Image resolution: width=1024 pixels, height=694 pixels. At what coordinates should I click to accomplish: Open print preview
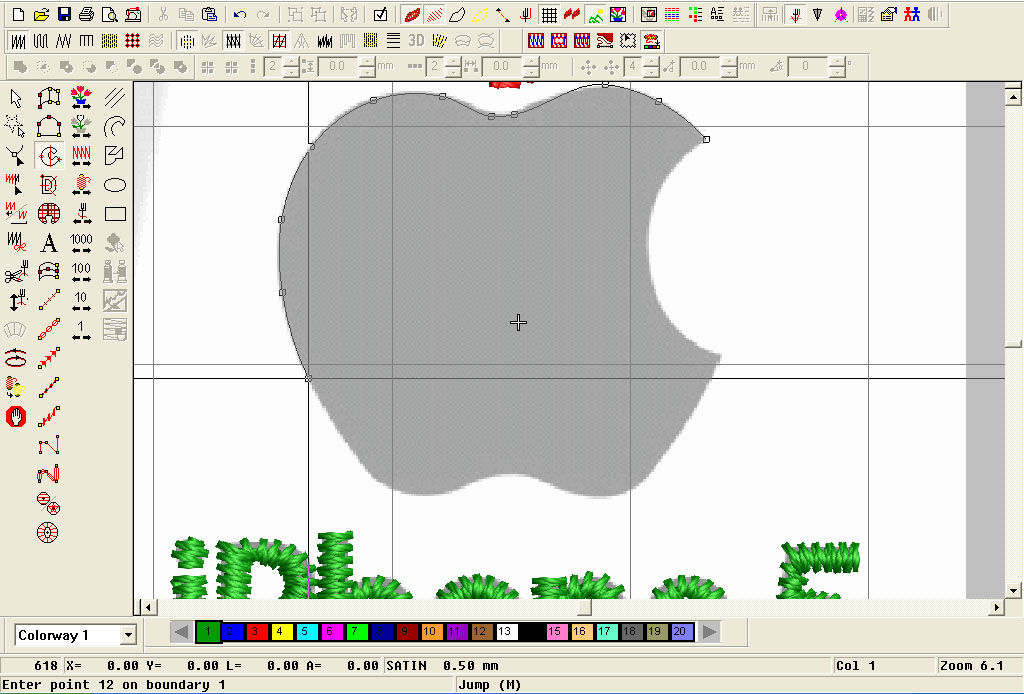(x=109, y=14)
